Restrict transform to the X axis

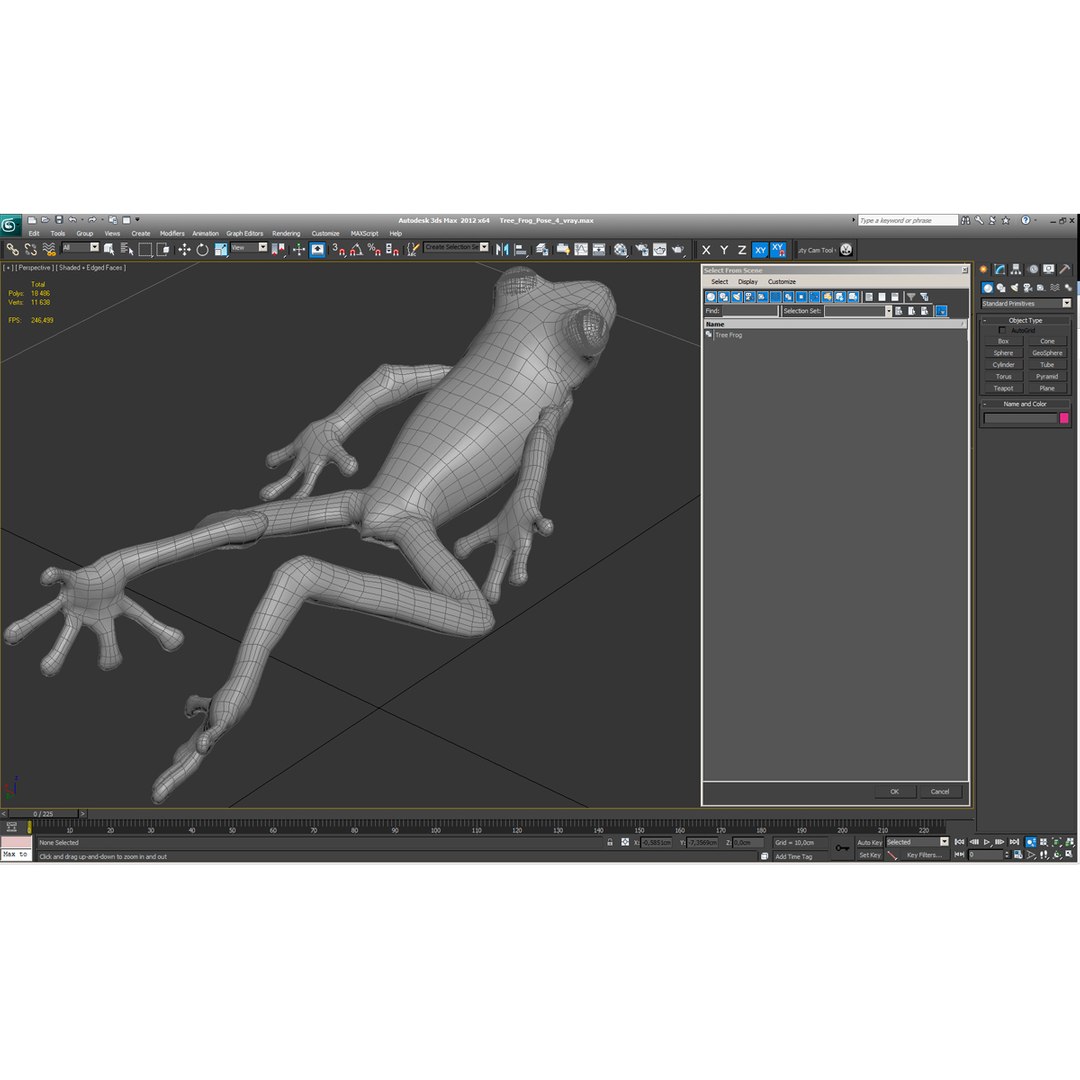706,250
